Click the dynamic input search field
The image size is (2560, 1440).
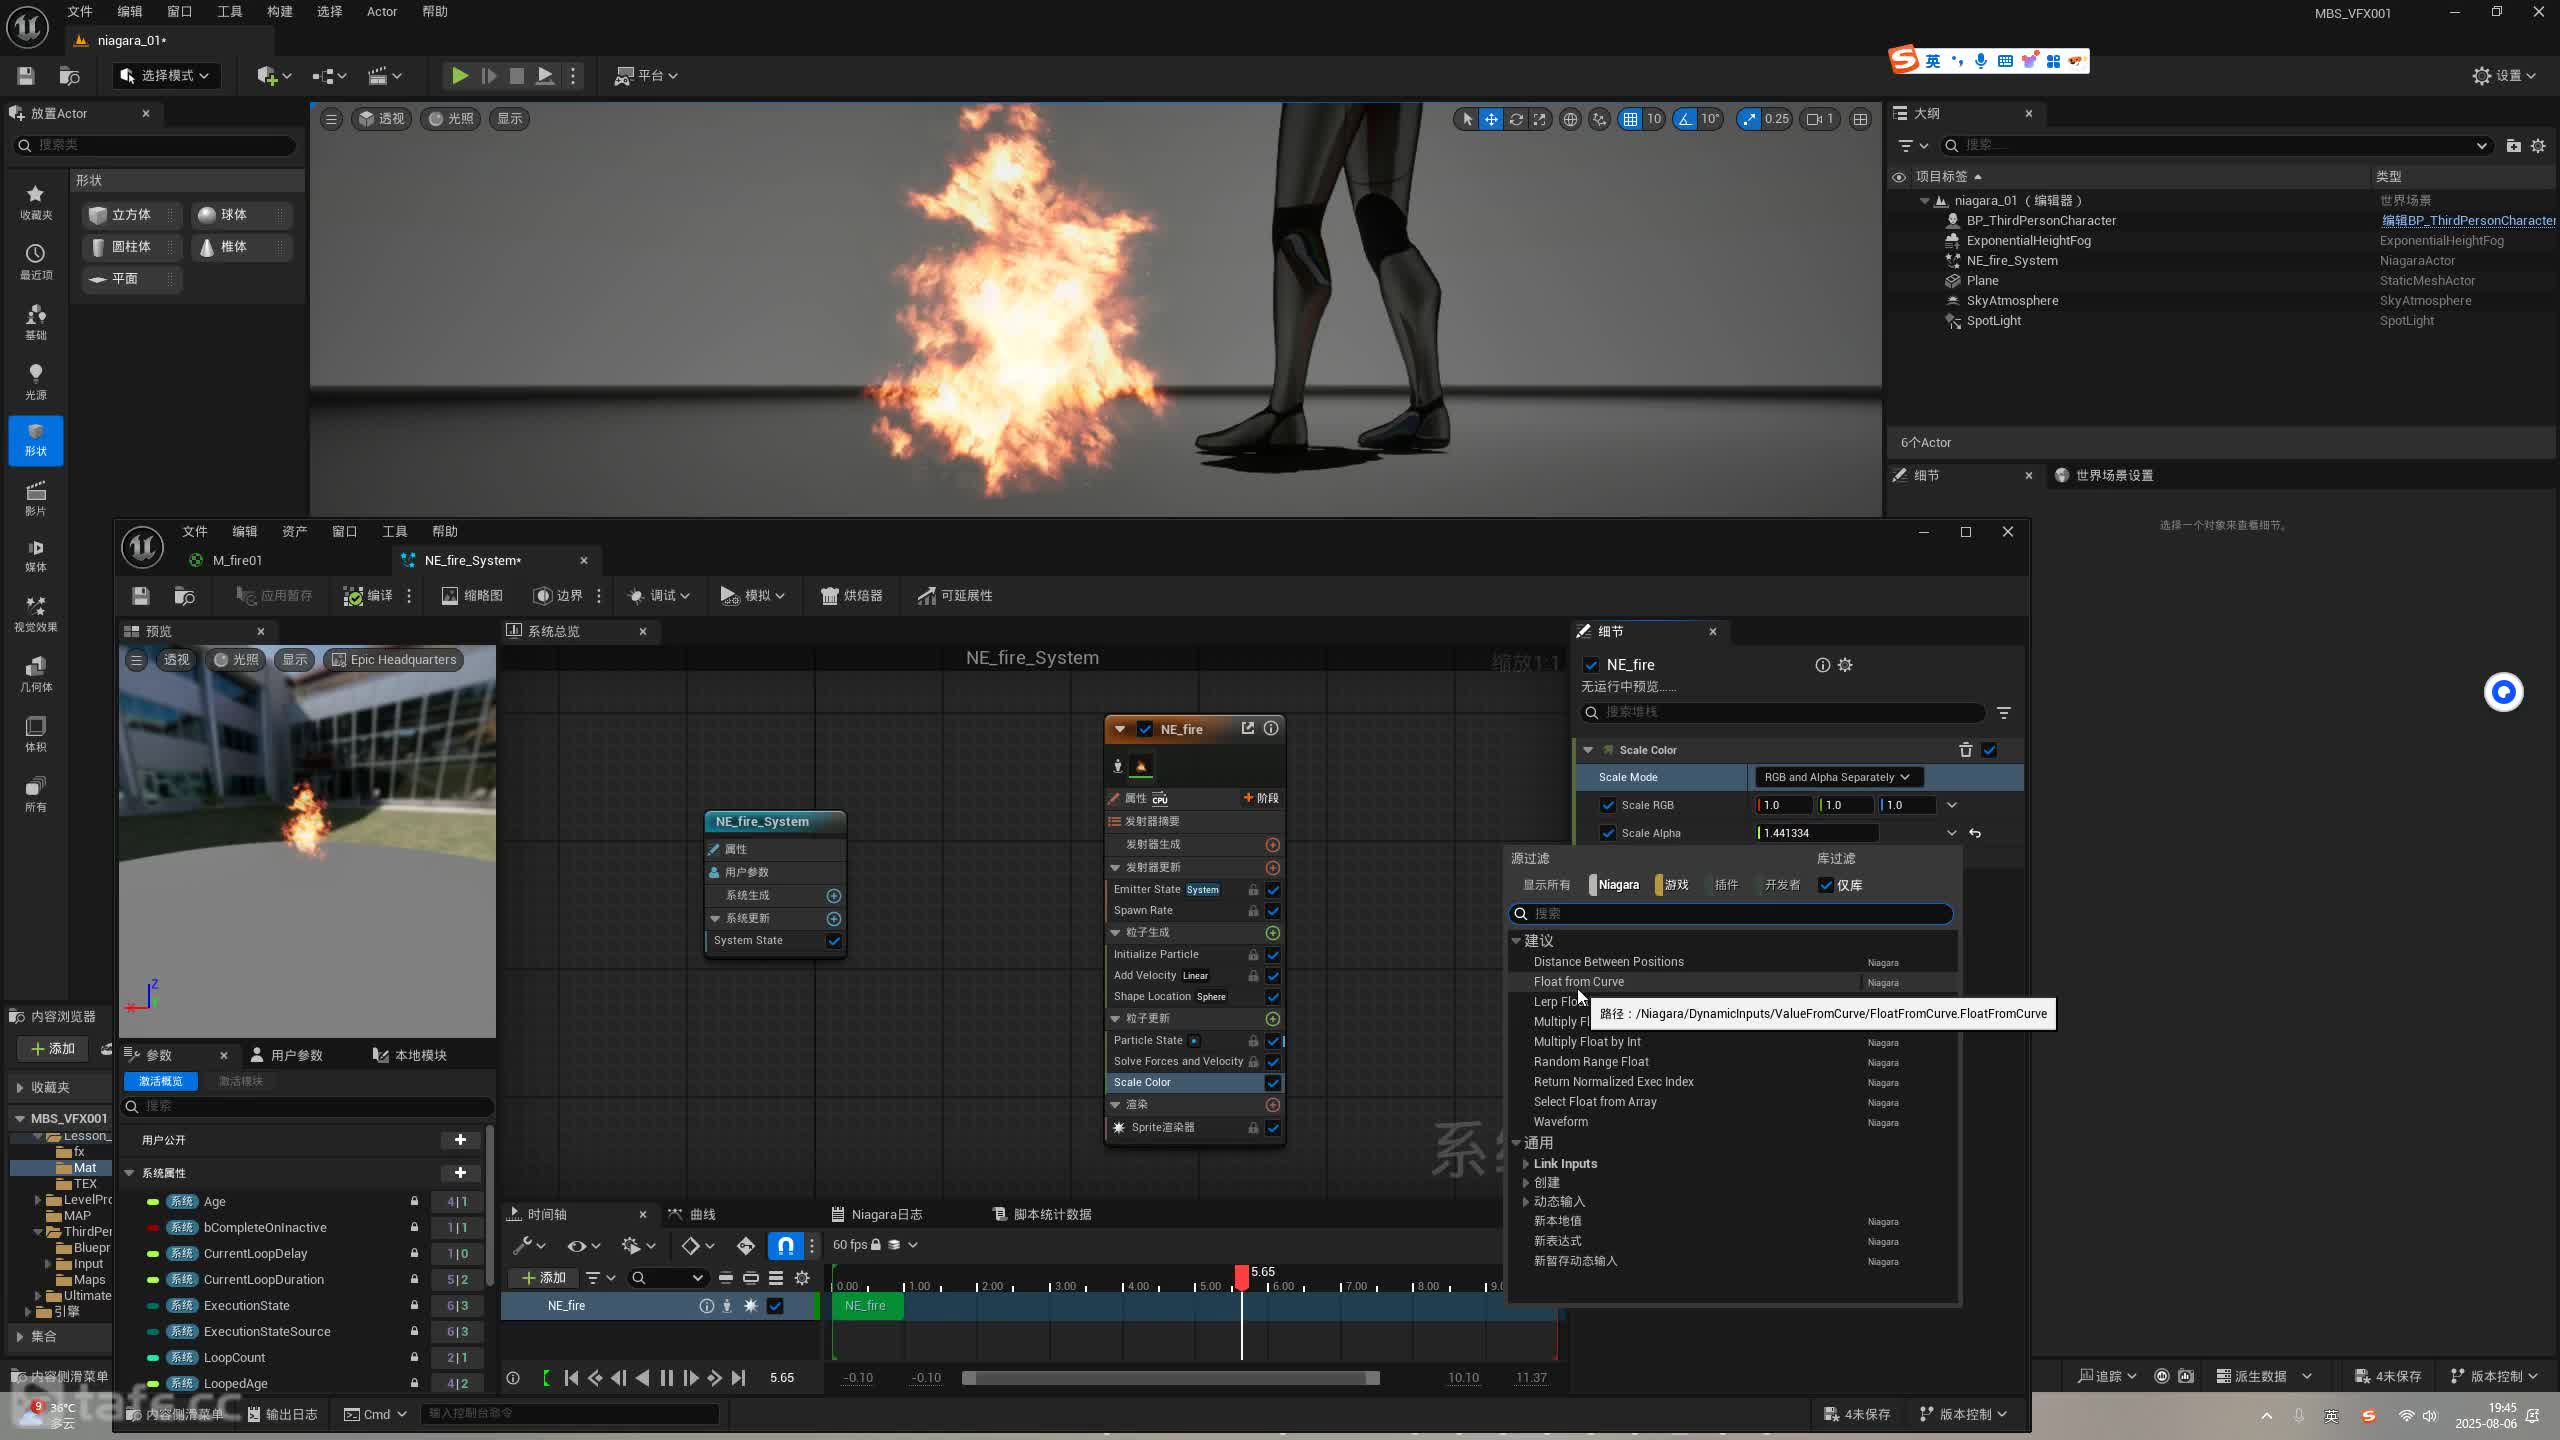(x=1731, y=914)
